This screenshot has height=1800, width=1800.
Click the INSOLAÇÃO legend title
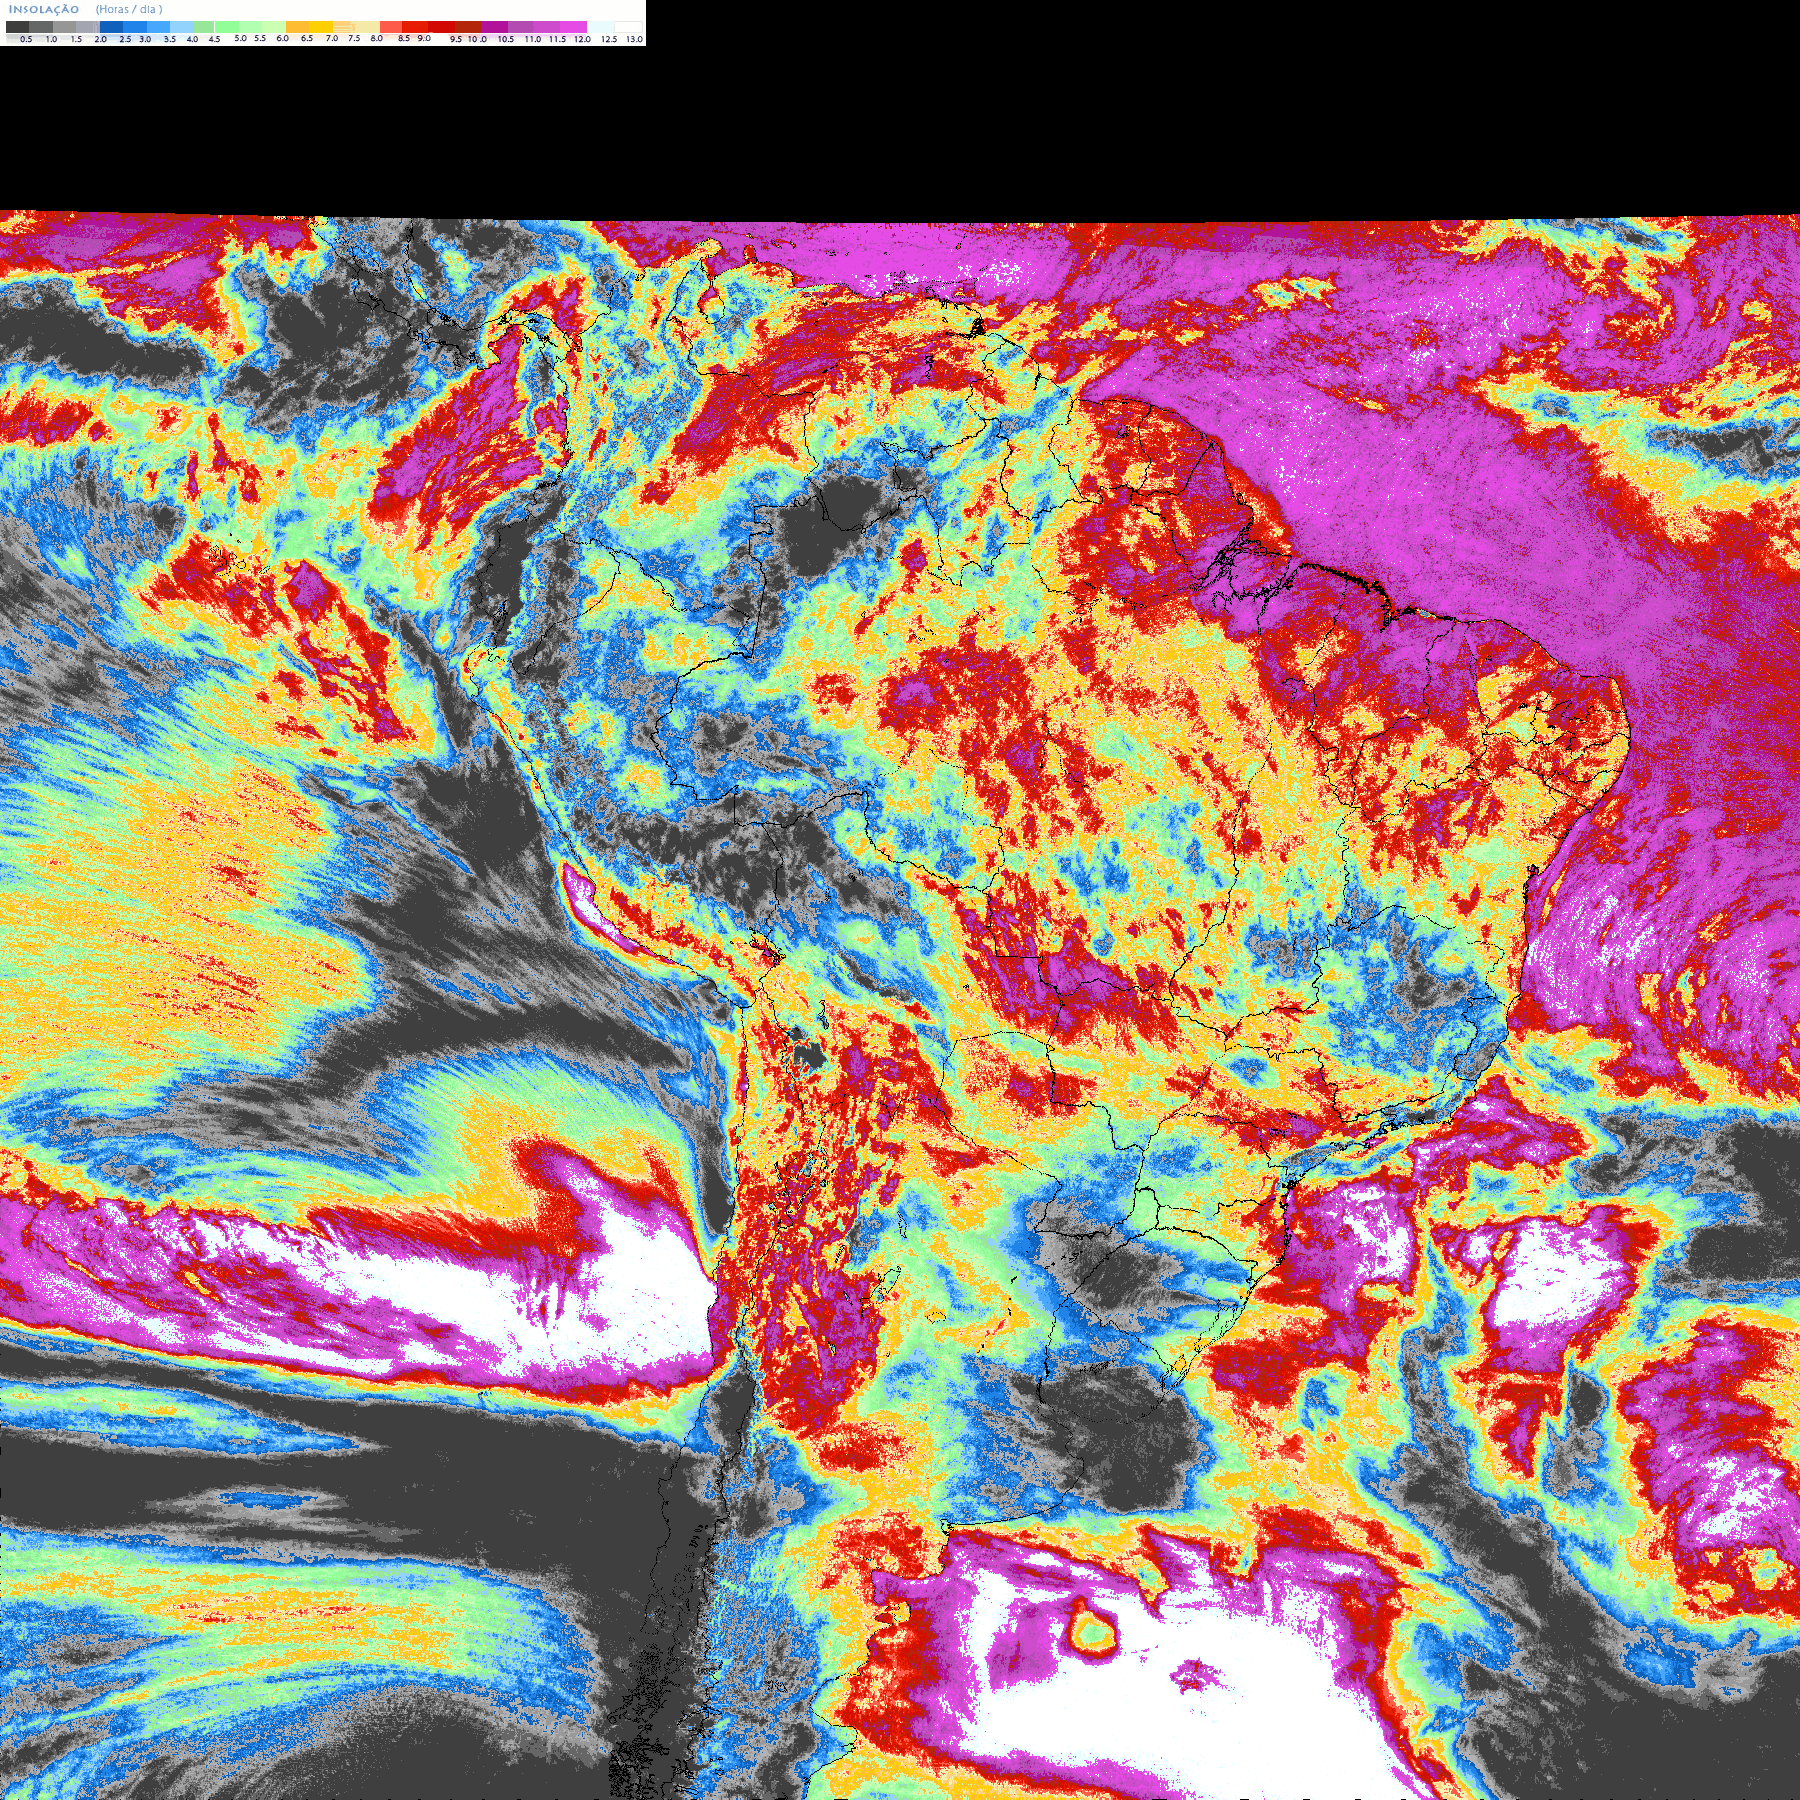click(44, 9)
